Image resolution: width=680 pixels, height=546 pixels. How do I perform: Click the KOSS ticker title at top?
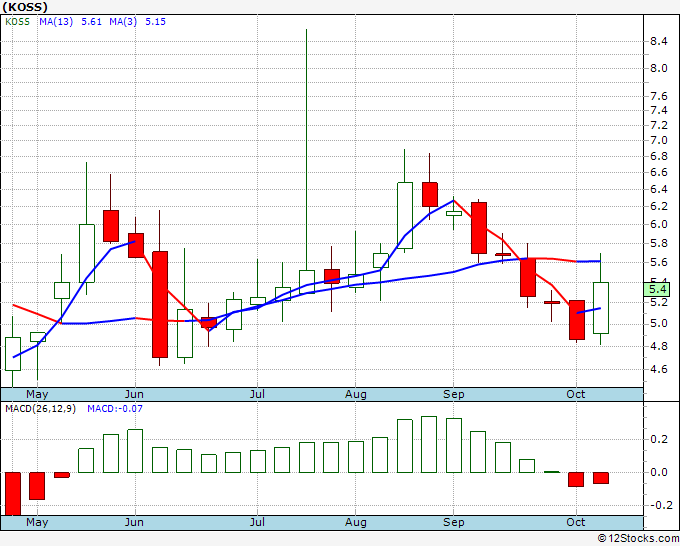(25, 7)
